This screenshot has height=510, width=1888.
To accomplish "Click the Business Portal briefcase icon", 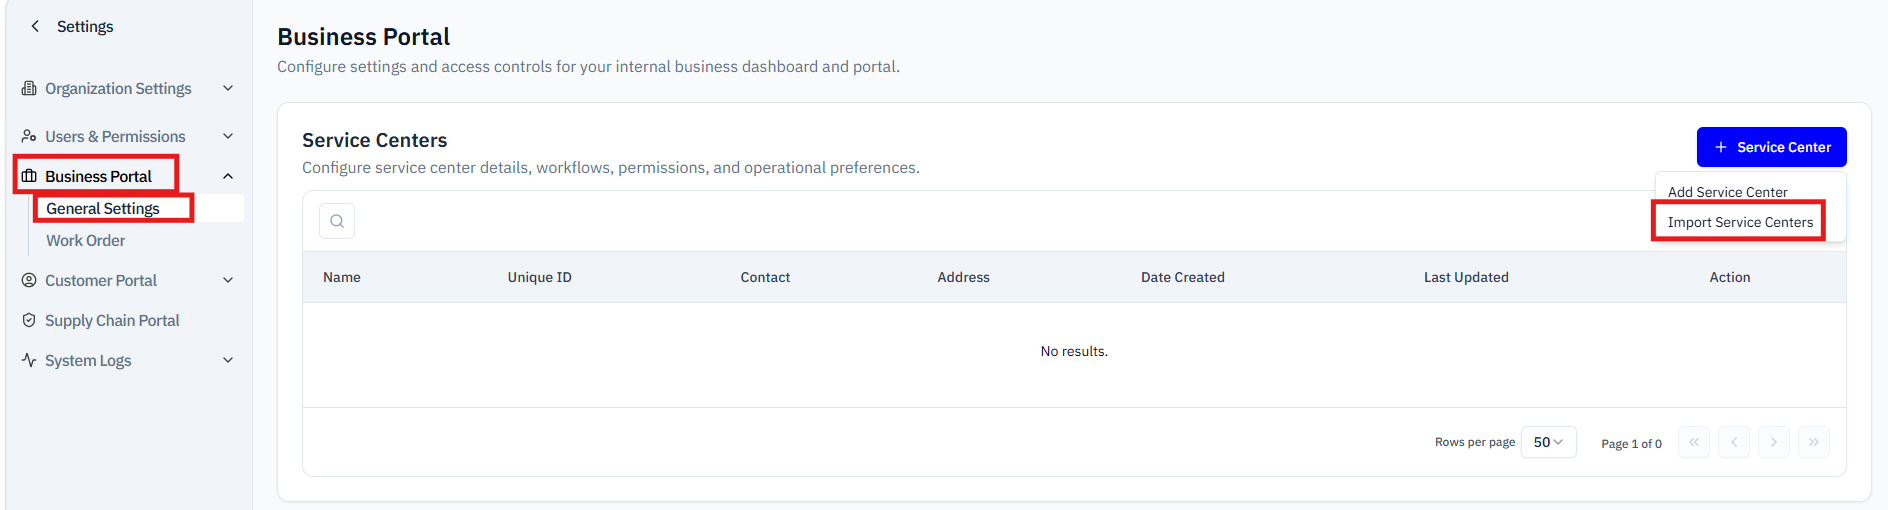I will 29,176.
